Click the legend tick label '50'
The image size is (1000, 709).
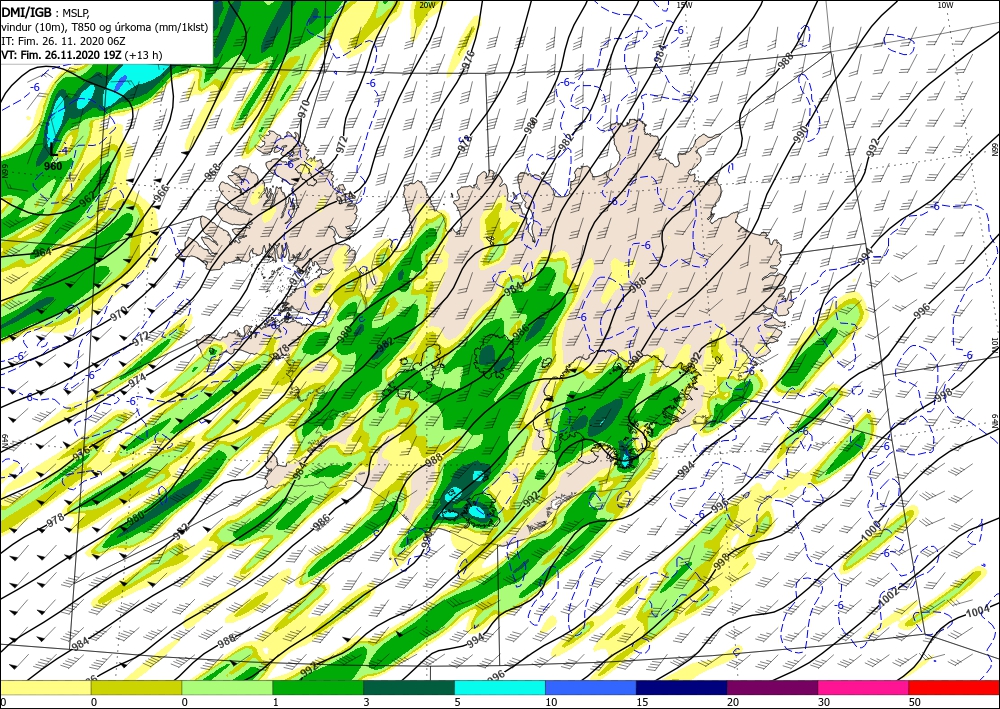pos(914,703)
